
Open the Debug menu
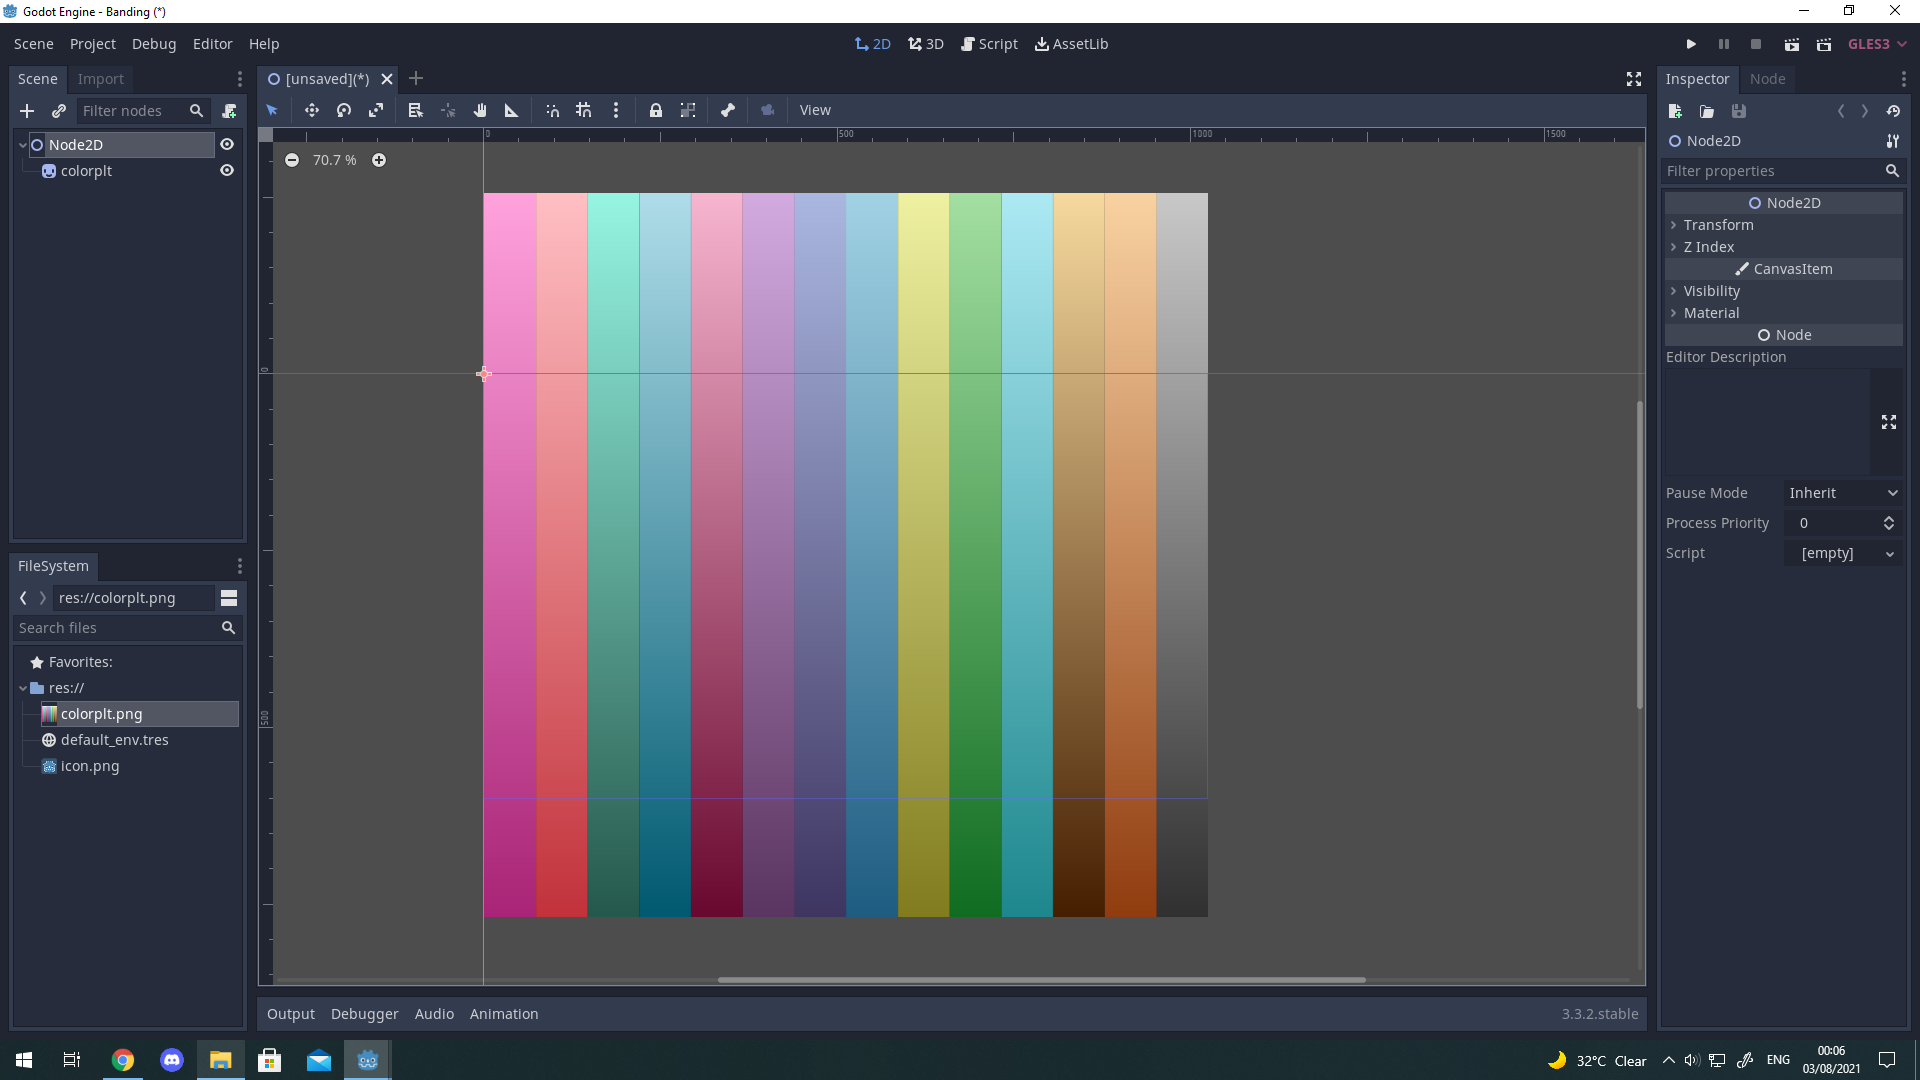point(154,44)
